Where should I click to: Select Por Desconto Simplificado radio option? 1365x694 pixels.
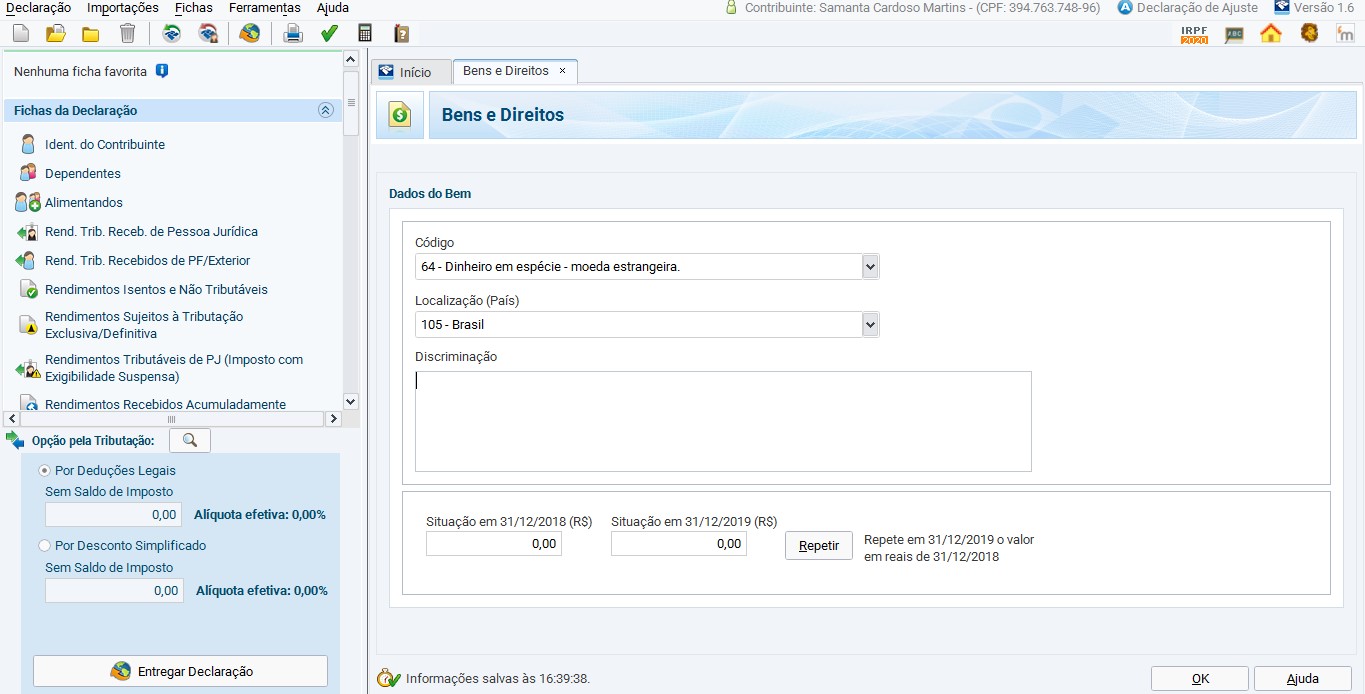tap(44, 545)
